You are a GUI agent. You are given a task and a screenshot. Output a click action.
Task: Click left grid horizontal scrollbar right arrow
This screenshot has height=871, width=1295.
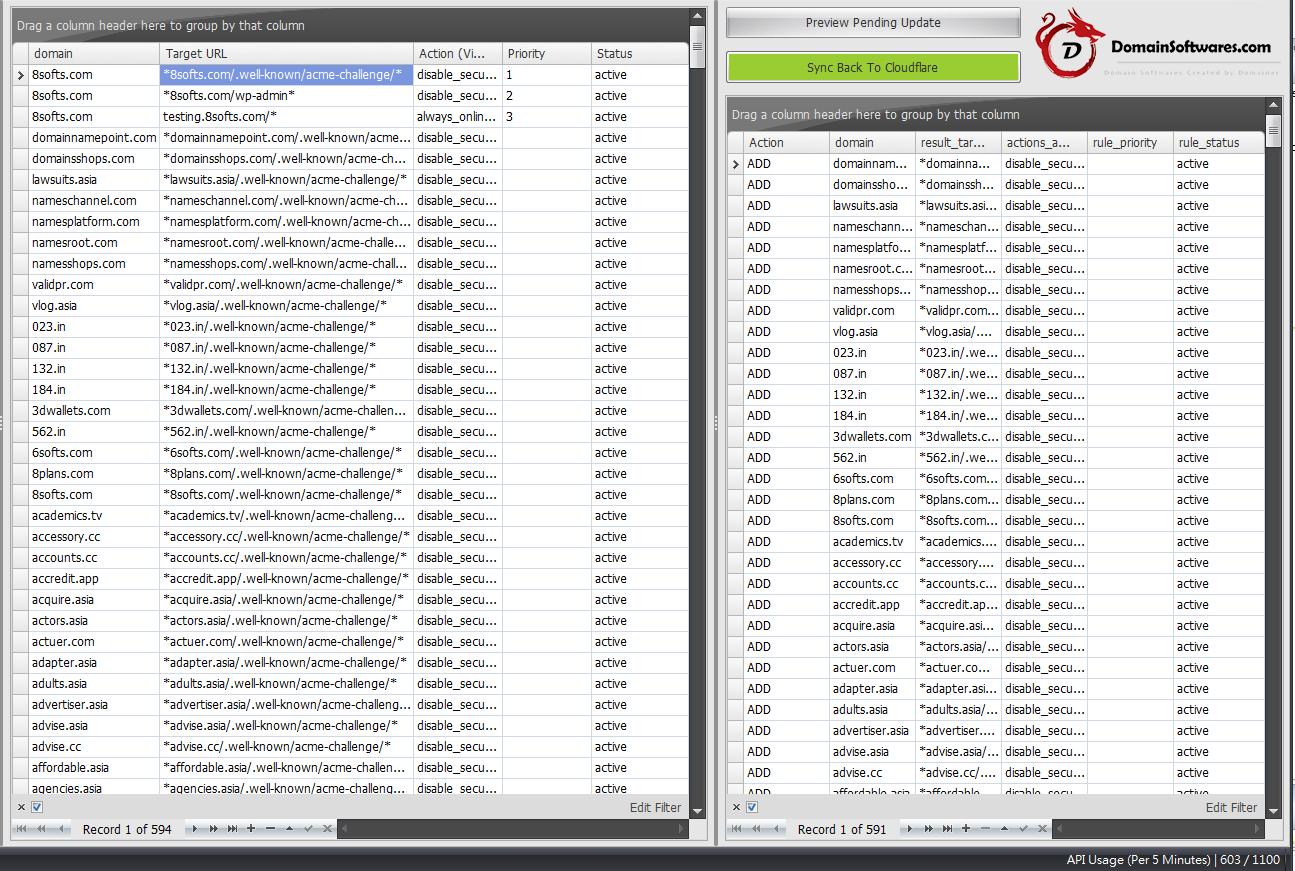[682, 829]
